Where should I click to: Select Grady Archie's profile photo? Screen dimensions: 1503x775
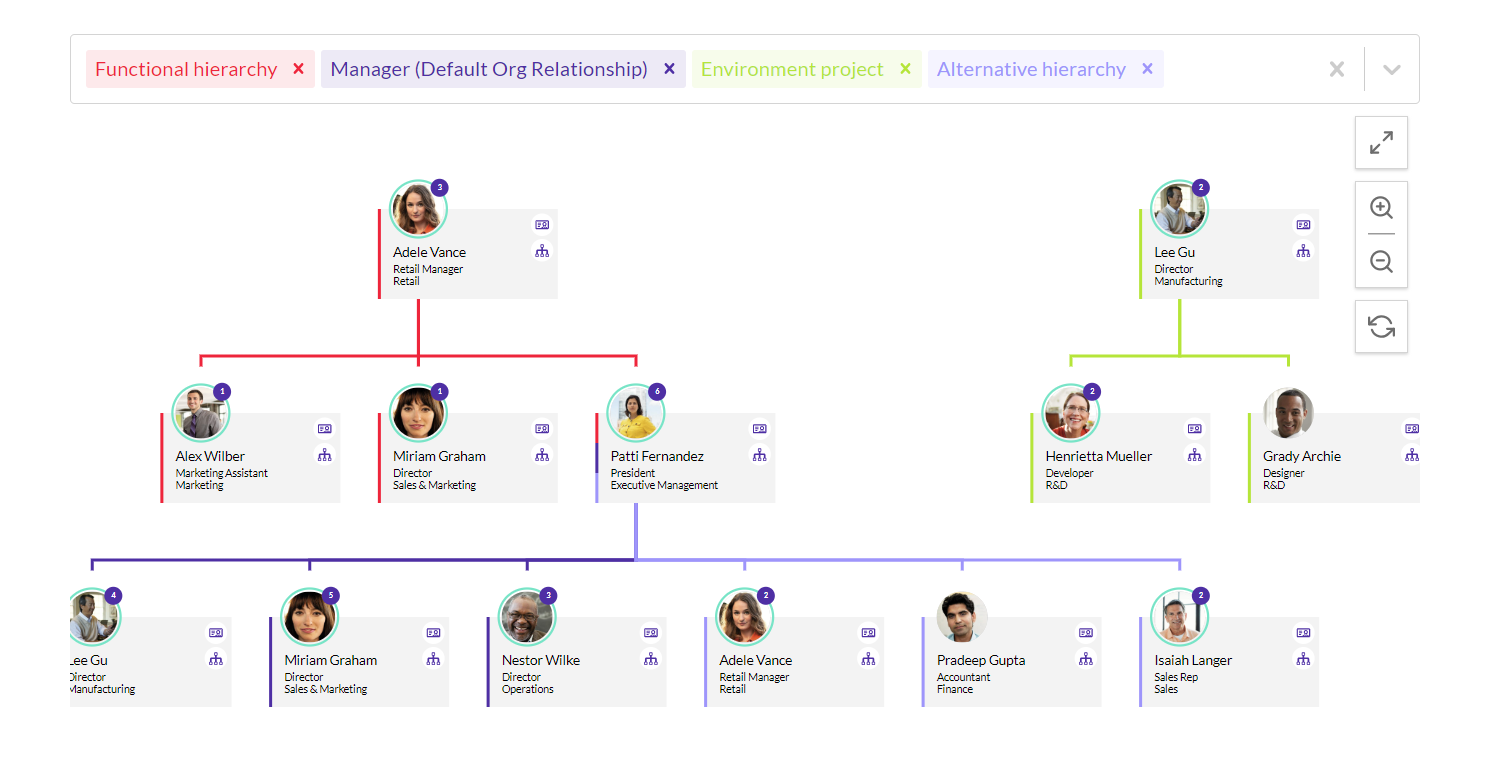pos(1288,414)
